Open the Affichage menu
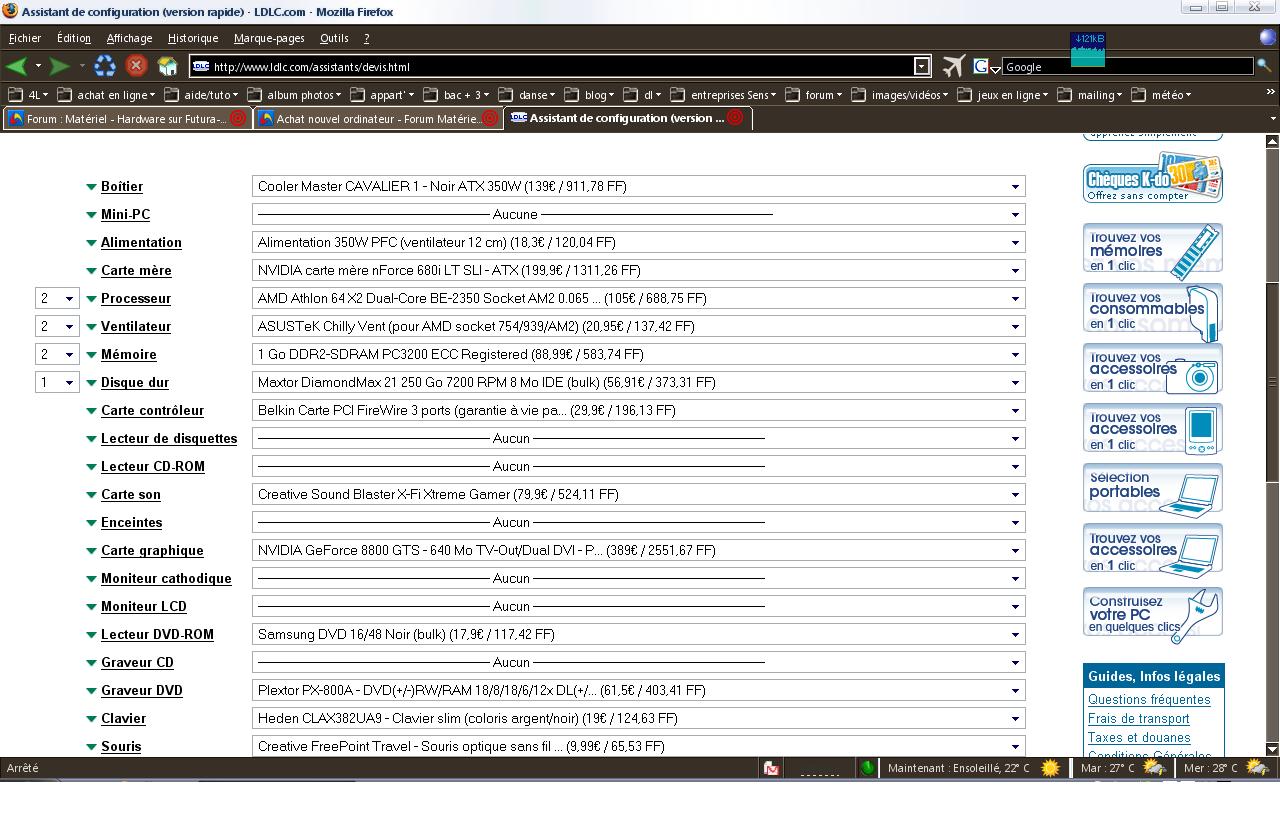Image resolution: width=1280 pixels, height=813 pixels. [130, 38]
